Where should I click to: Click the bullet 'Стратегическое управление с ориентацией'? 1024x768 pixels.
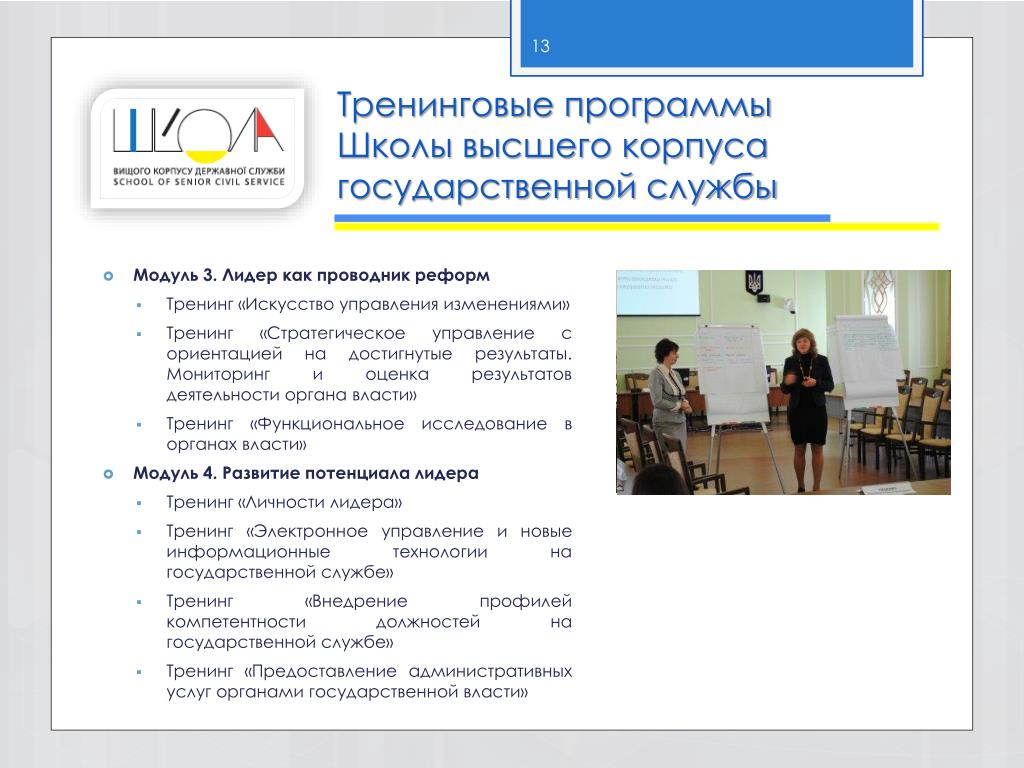point(369,364)
